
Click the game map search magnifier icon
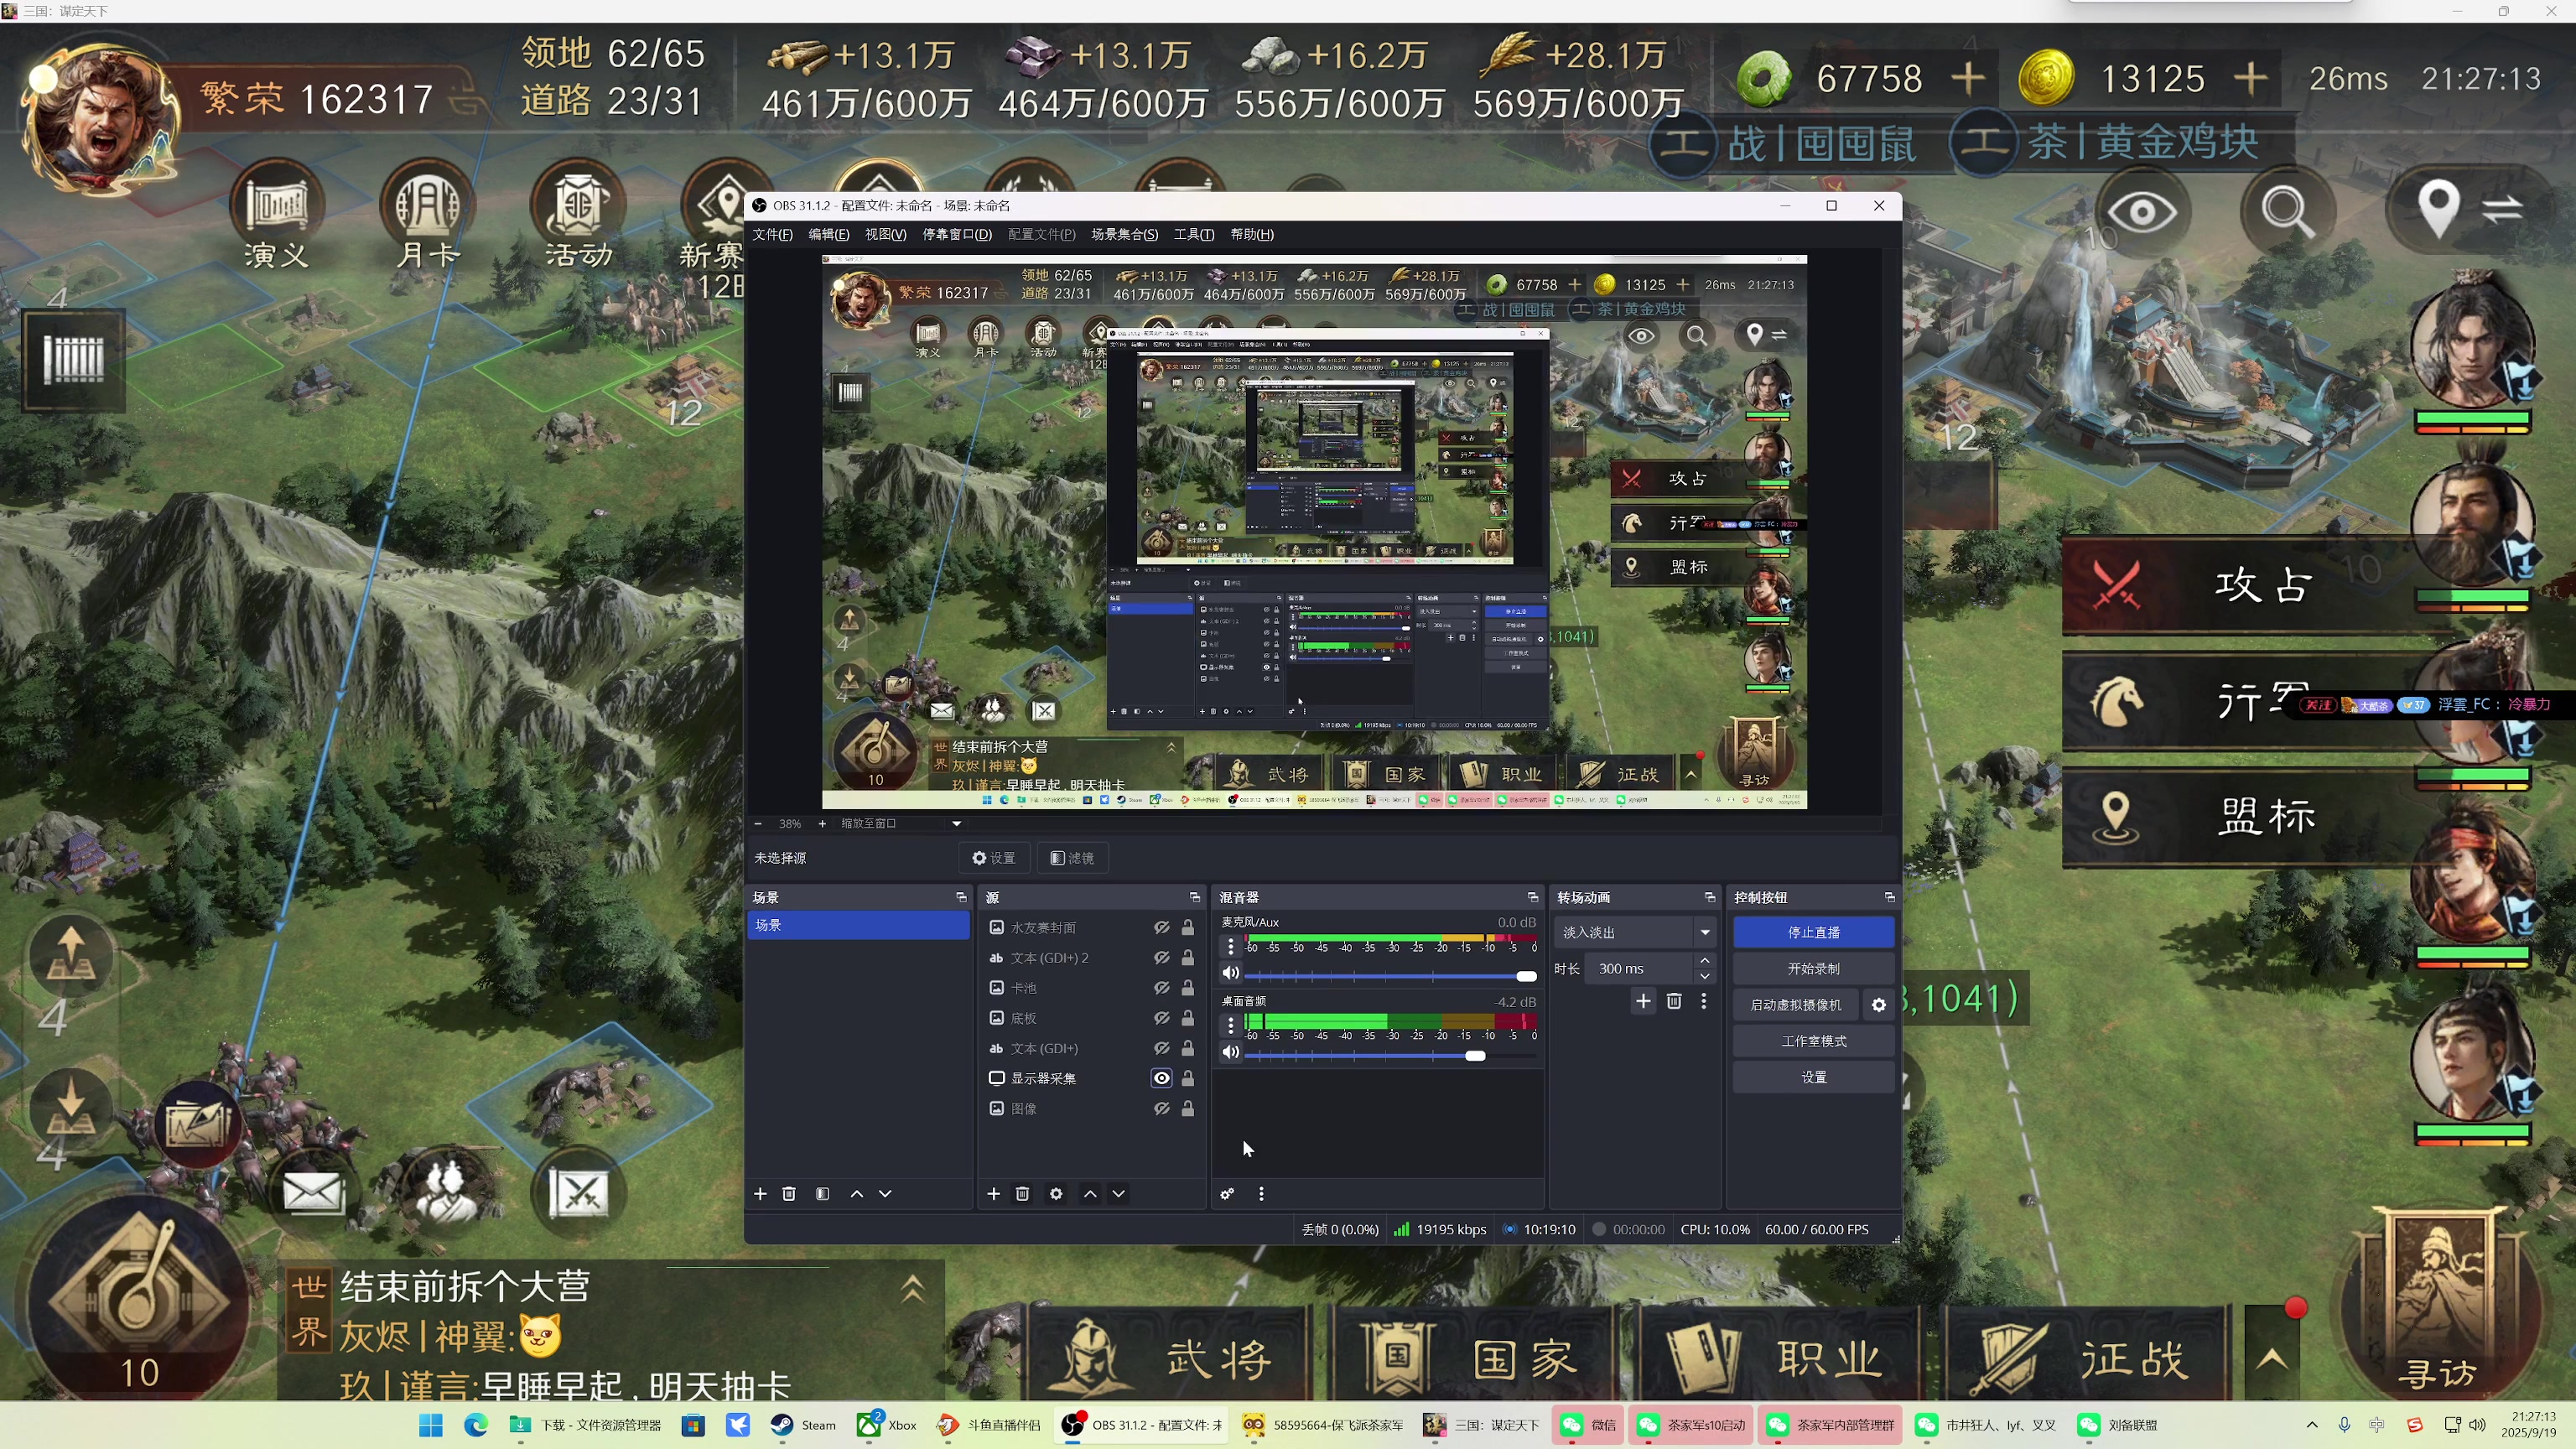[2287, 211]
